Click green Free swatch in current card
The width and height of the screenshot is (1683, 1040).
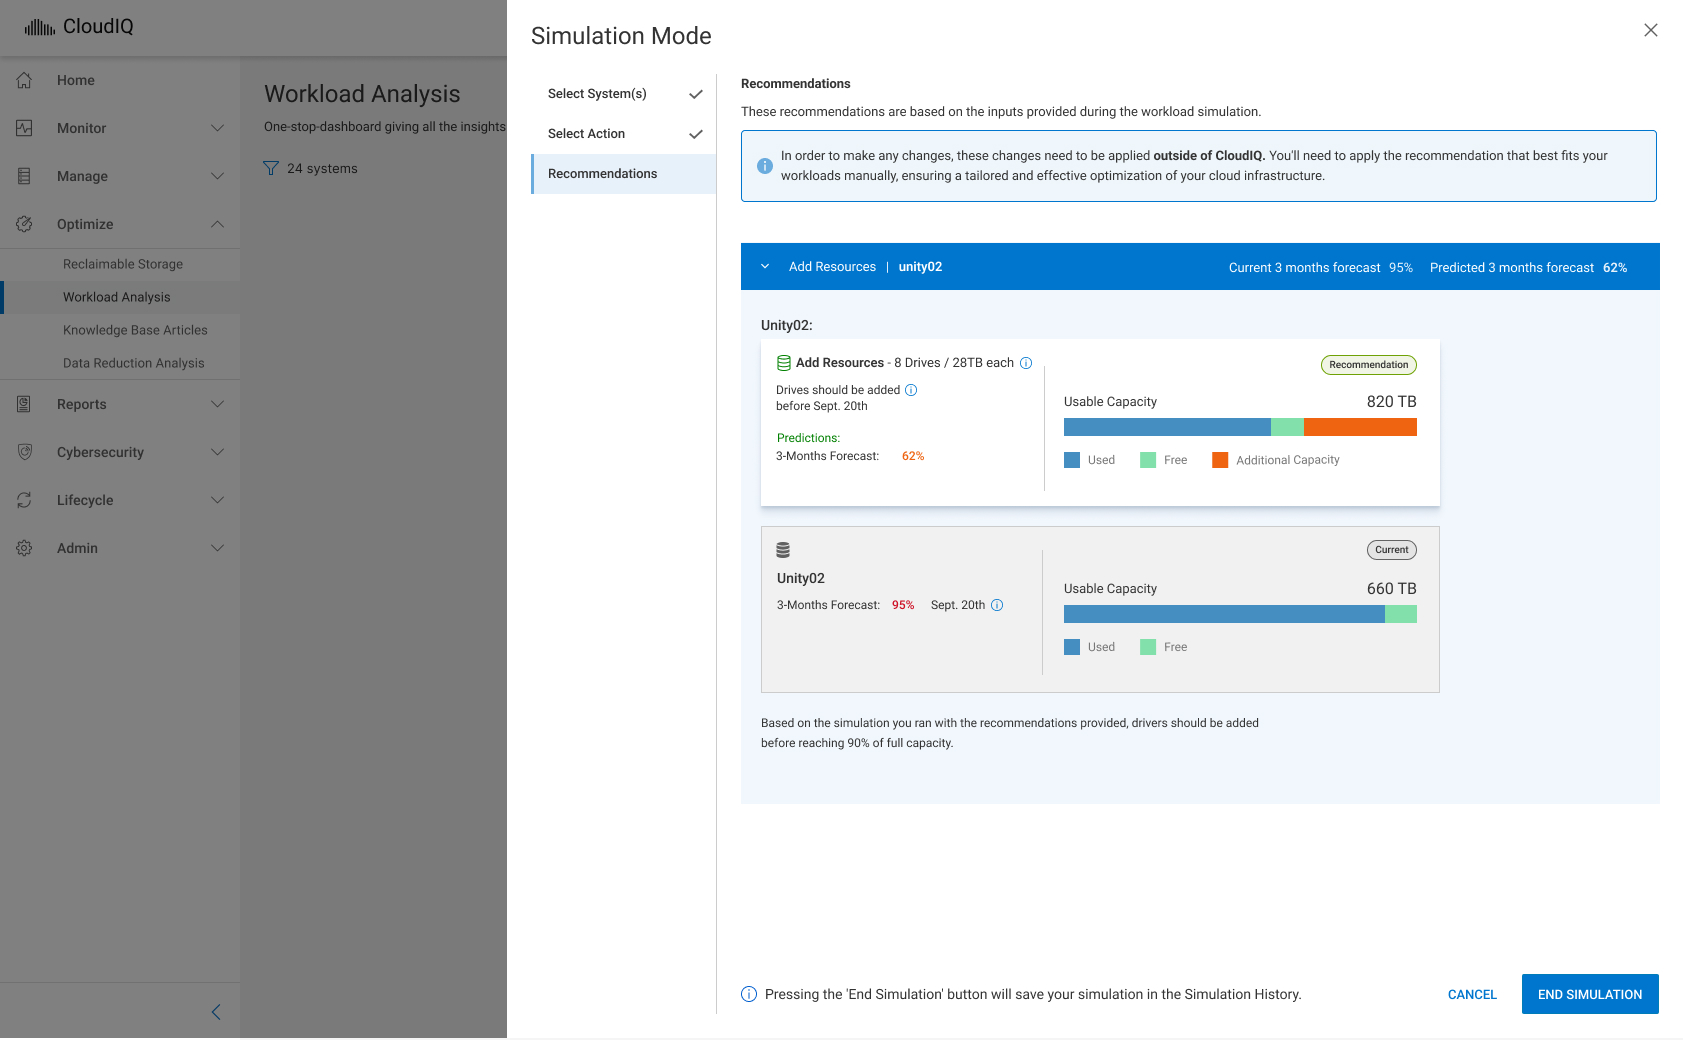click(x=1148, y=647)
